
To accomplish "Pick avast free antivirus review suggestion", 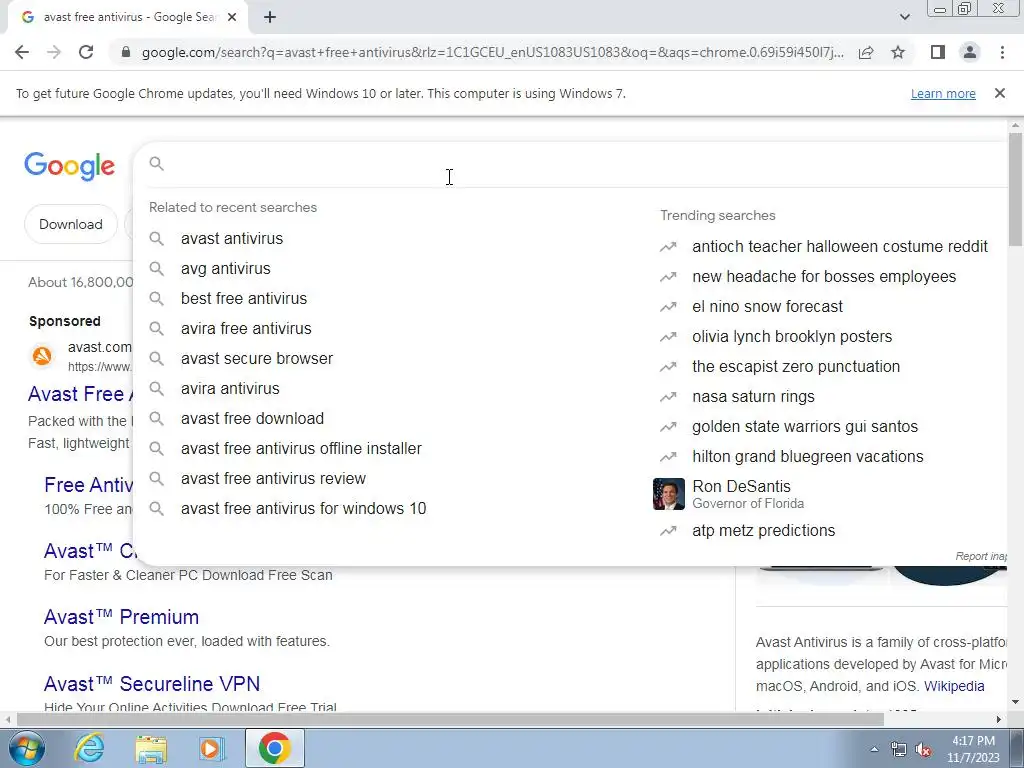I will click(273, 479).
